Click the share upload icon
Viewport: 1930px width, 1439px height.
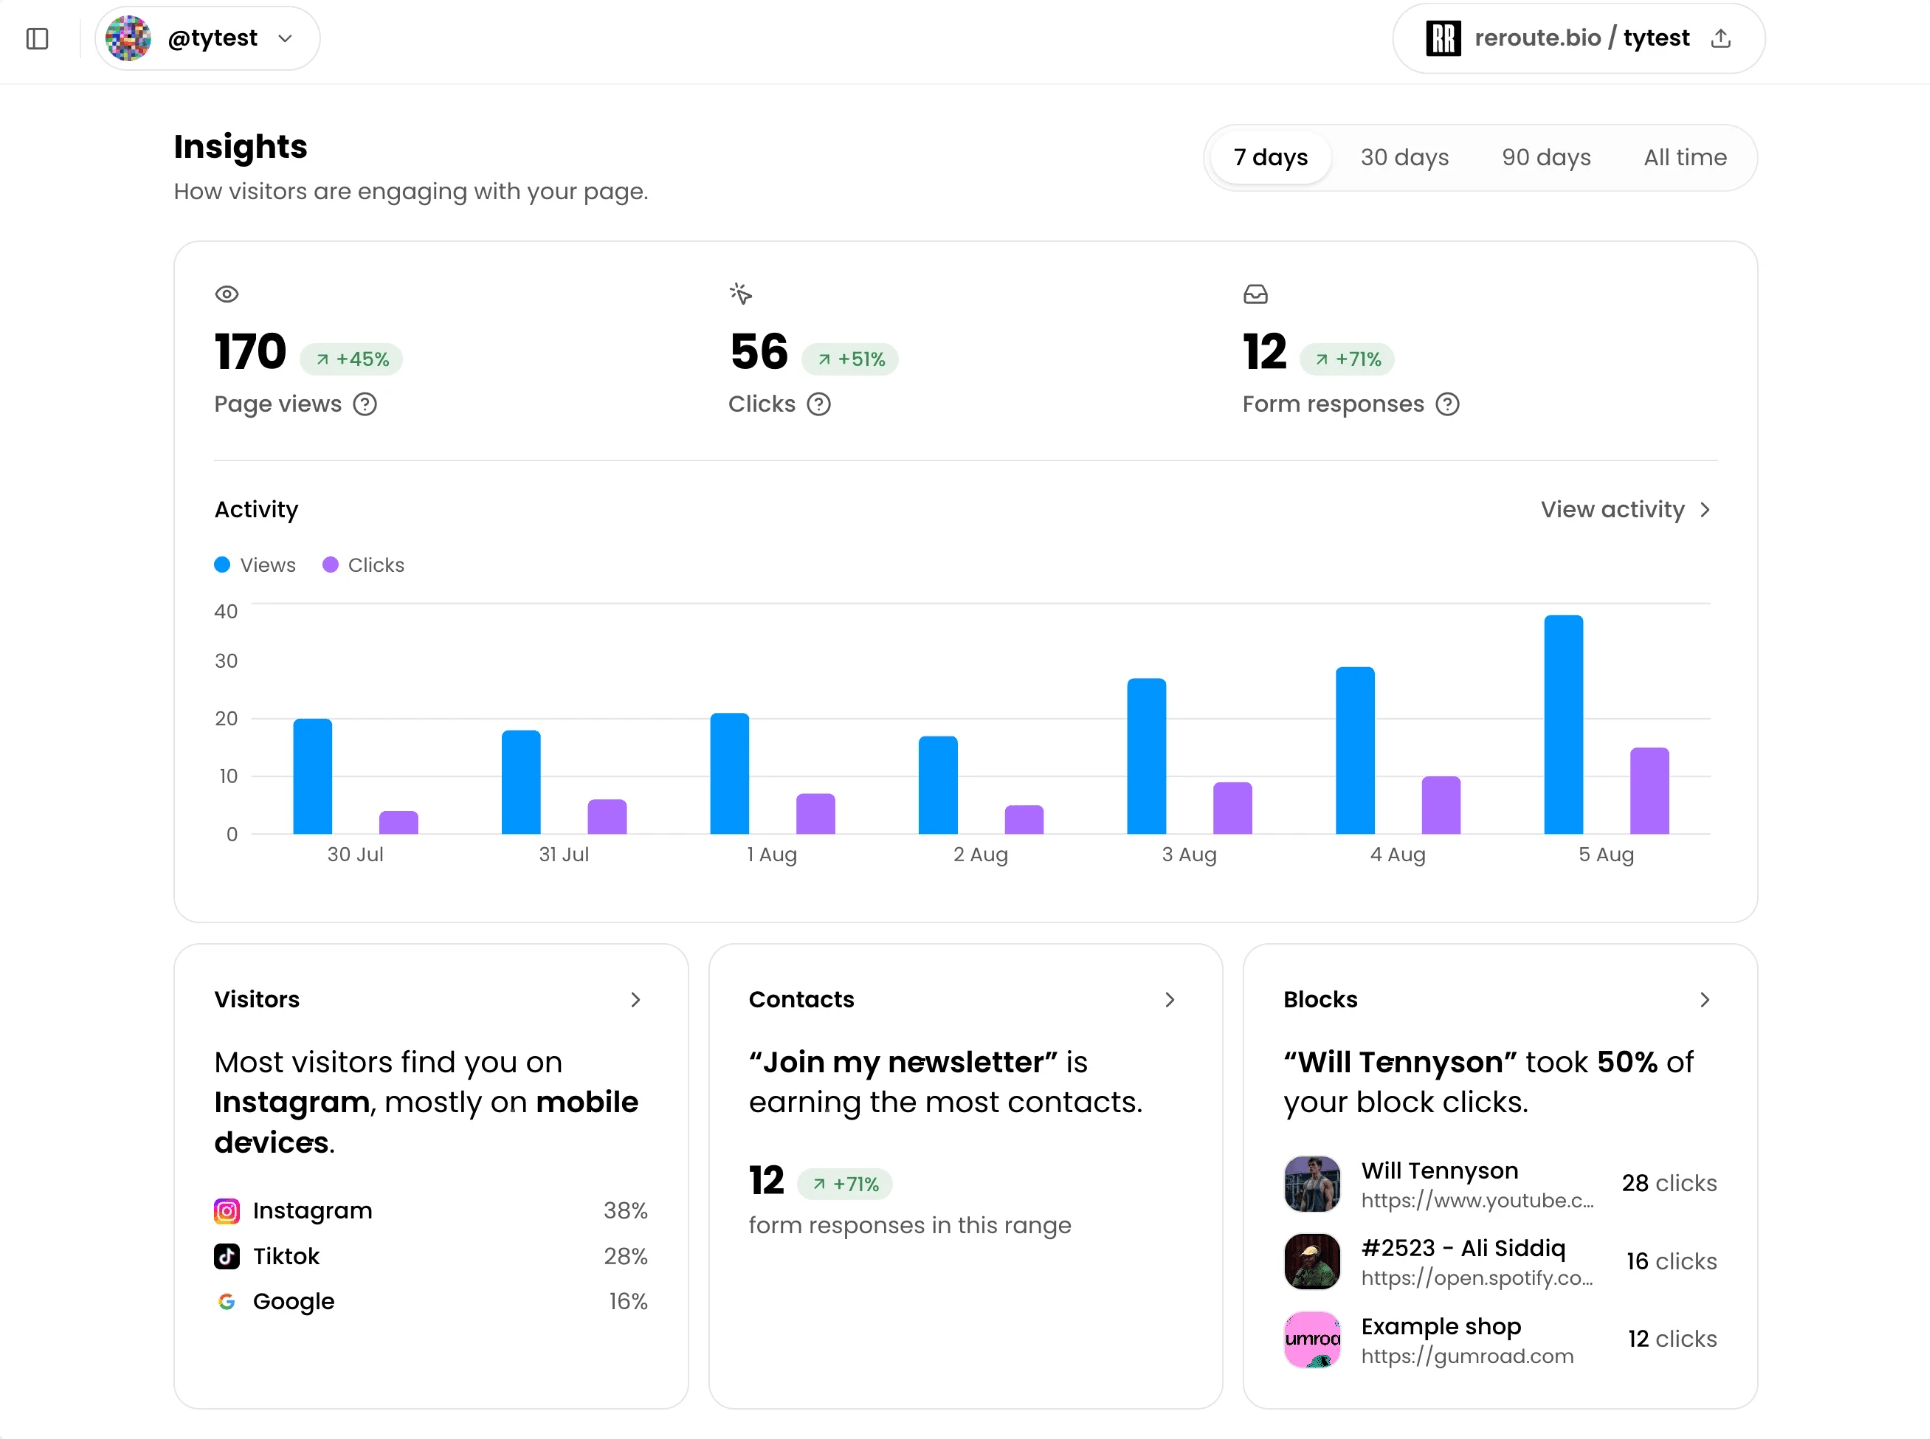(x=1721, y=39)
